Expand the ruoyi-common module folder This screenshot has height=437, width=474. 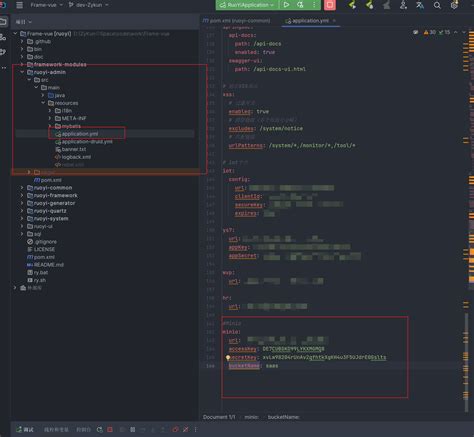(22, 188)
